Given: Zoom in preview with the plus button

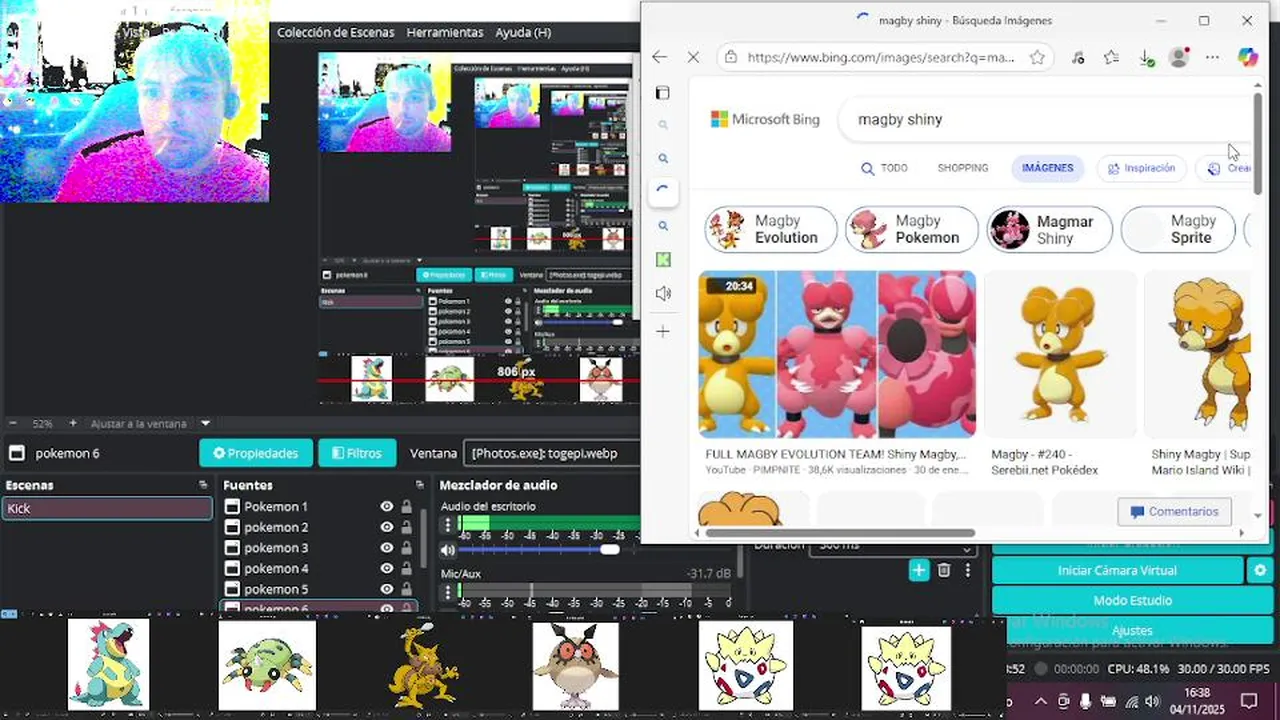Looking at the screenshot, I should click(73, 423).
